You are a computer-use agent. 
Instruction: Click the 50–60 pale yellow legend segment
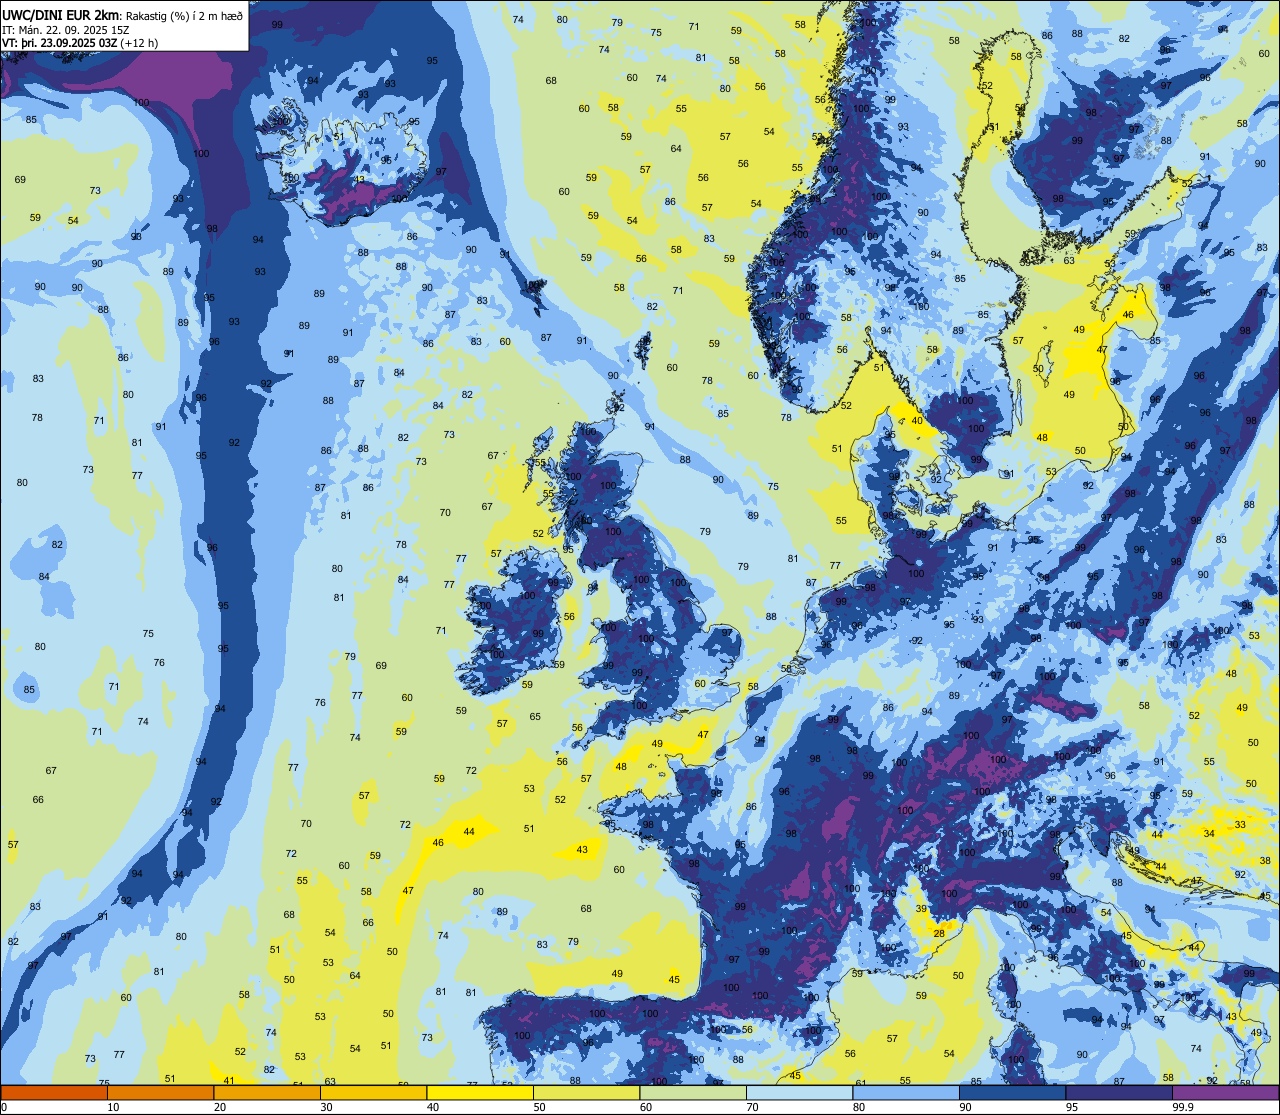586,1092
